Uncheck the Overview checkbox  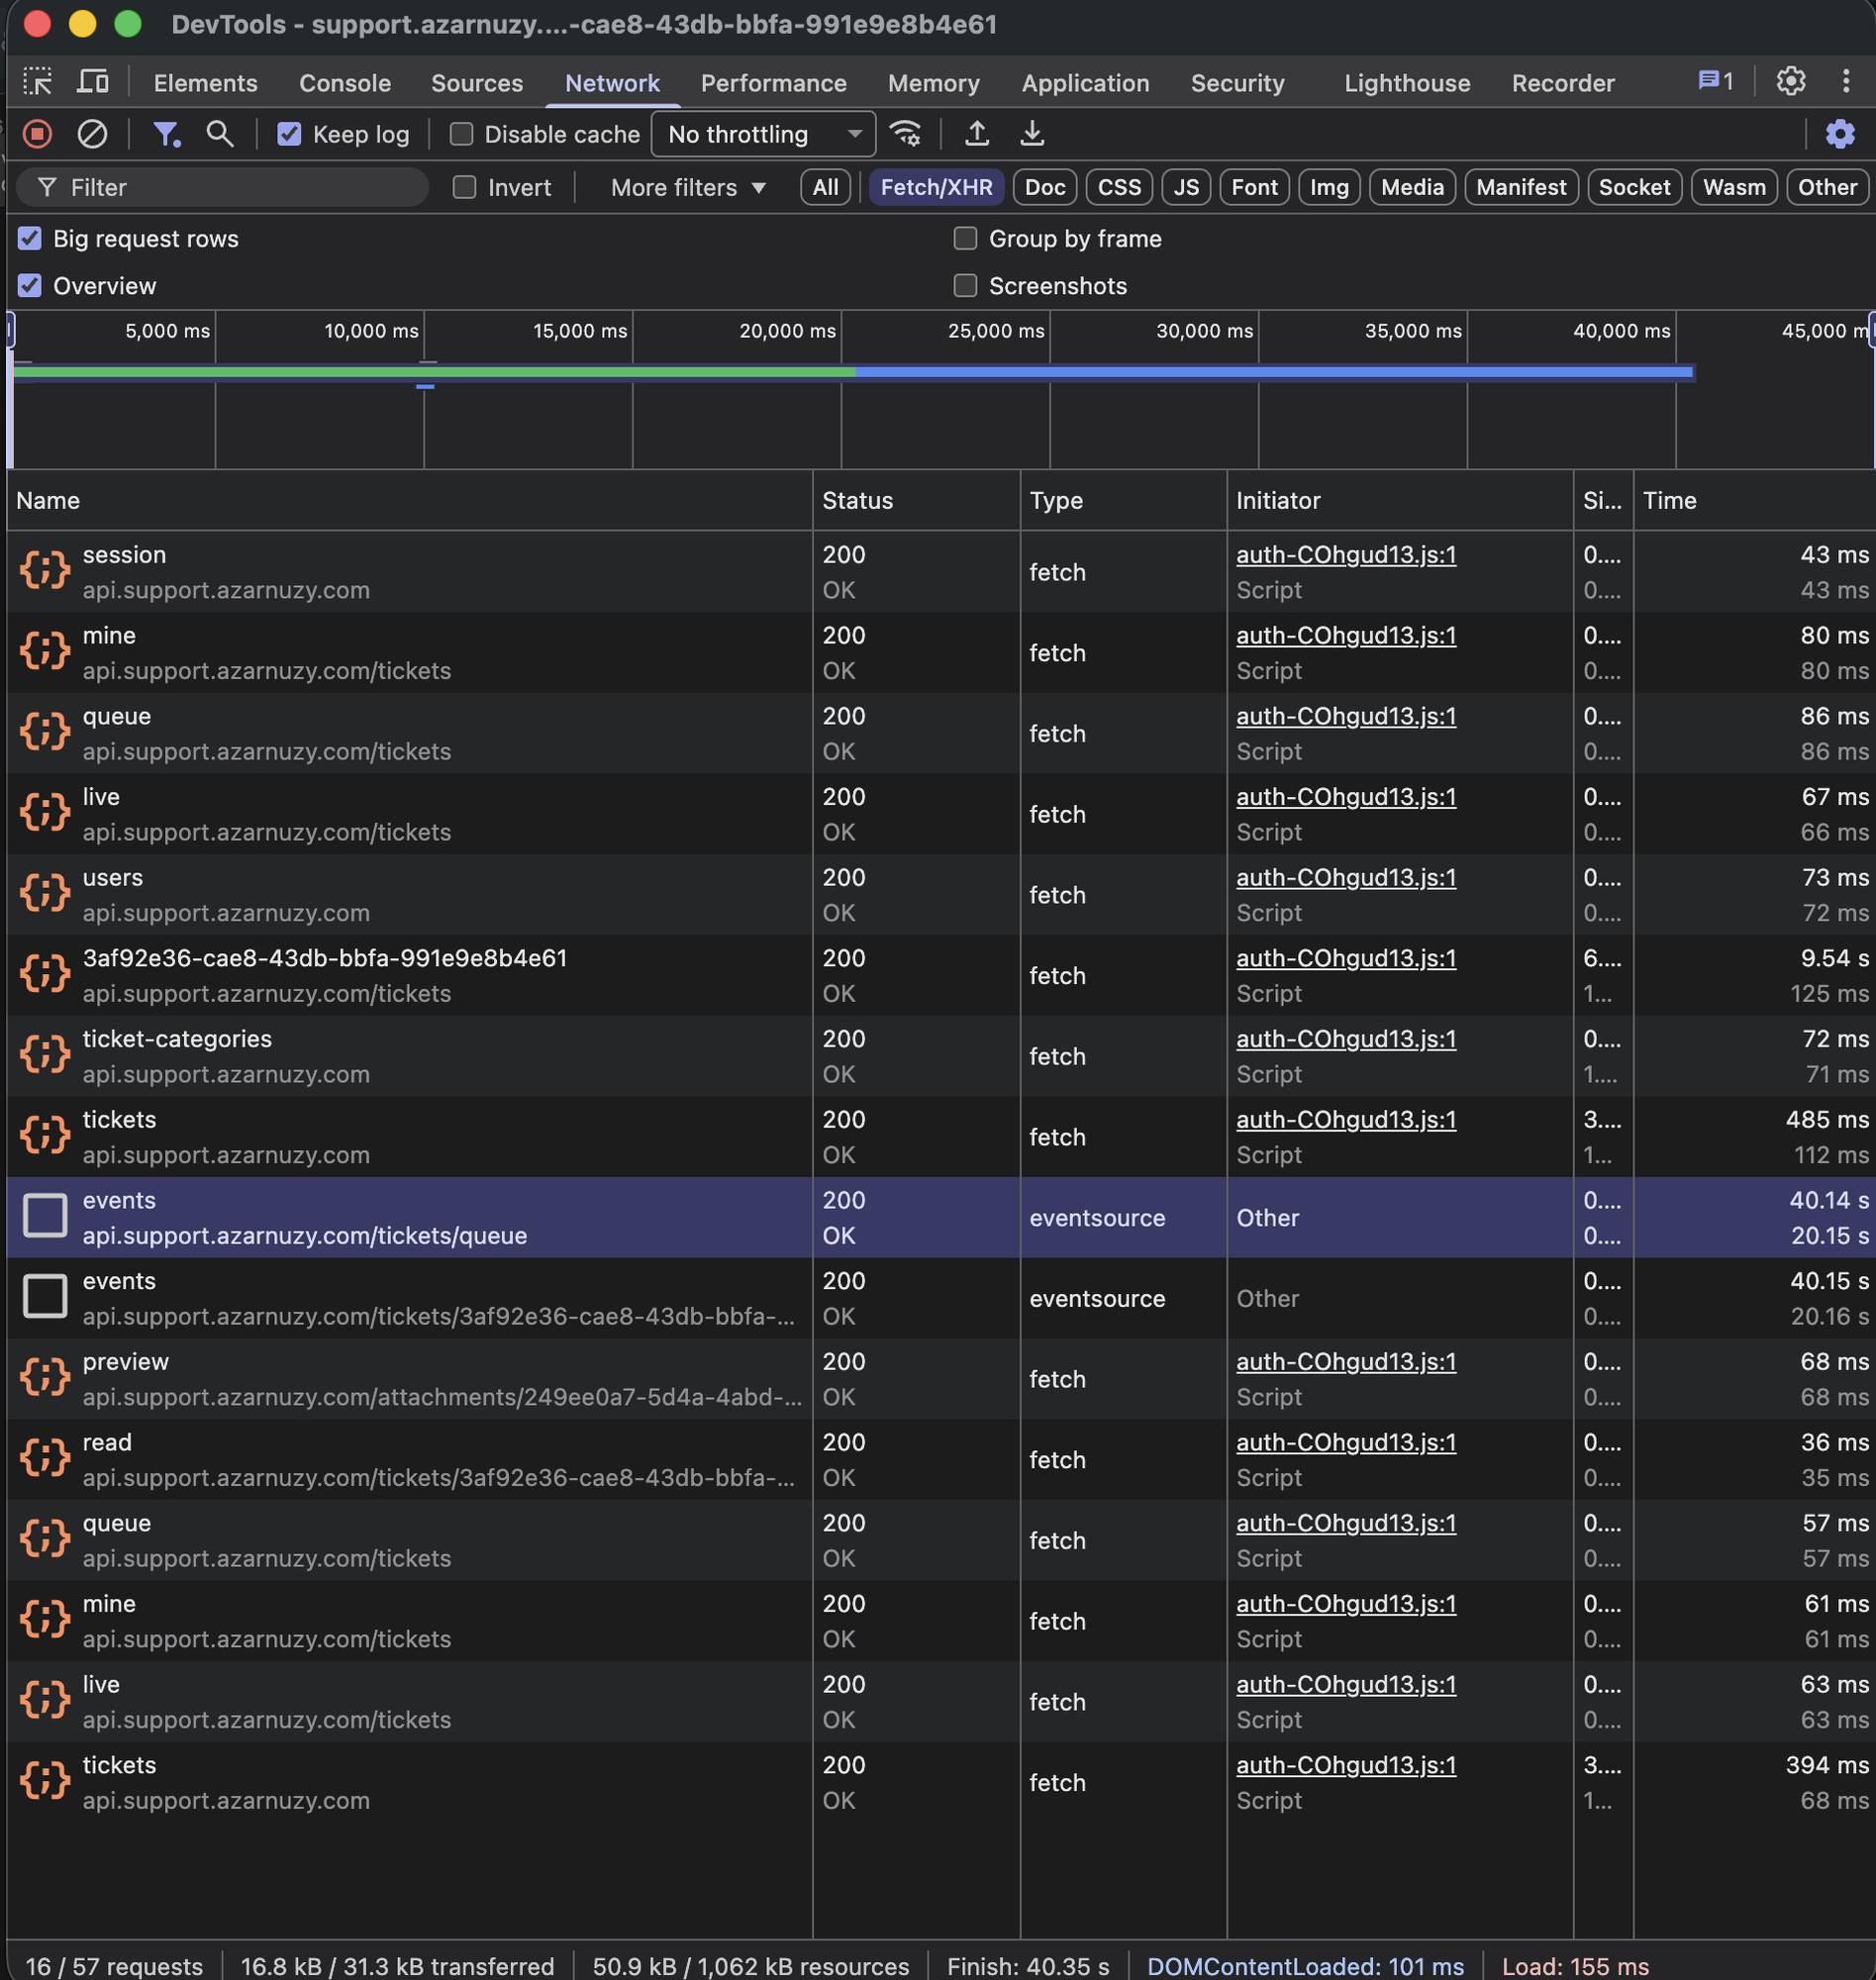(x=30, y=285)
